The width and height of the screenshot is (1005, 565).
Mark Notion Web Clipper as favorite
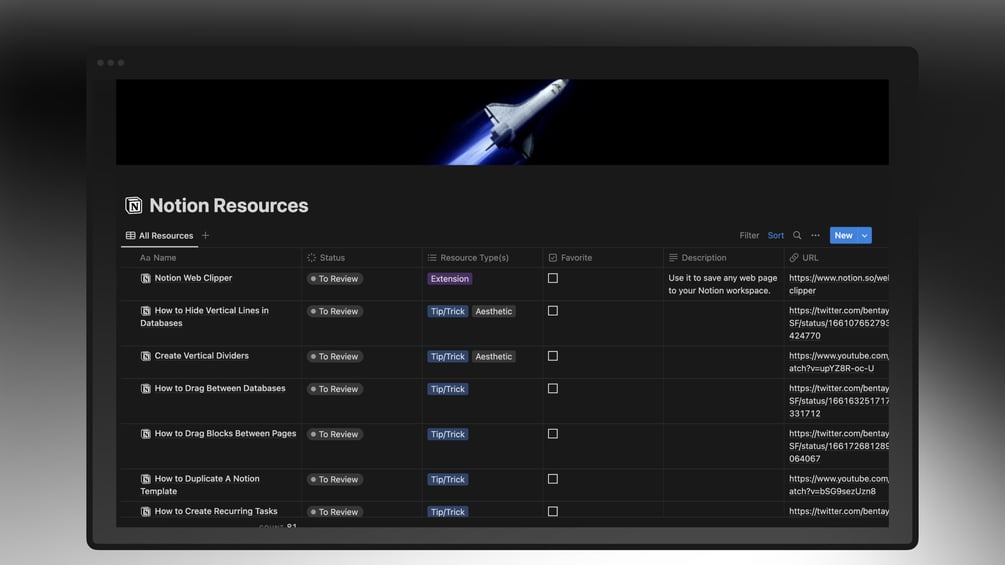(x=552, y=278)
